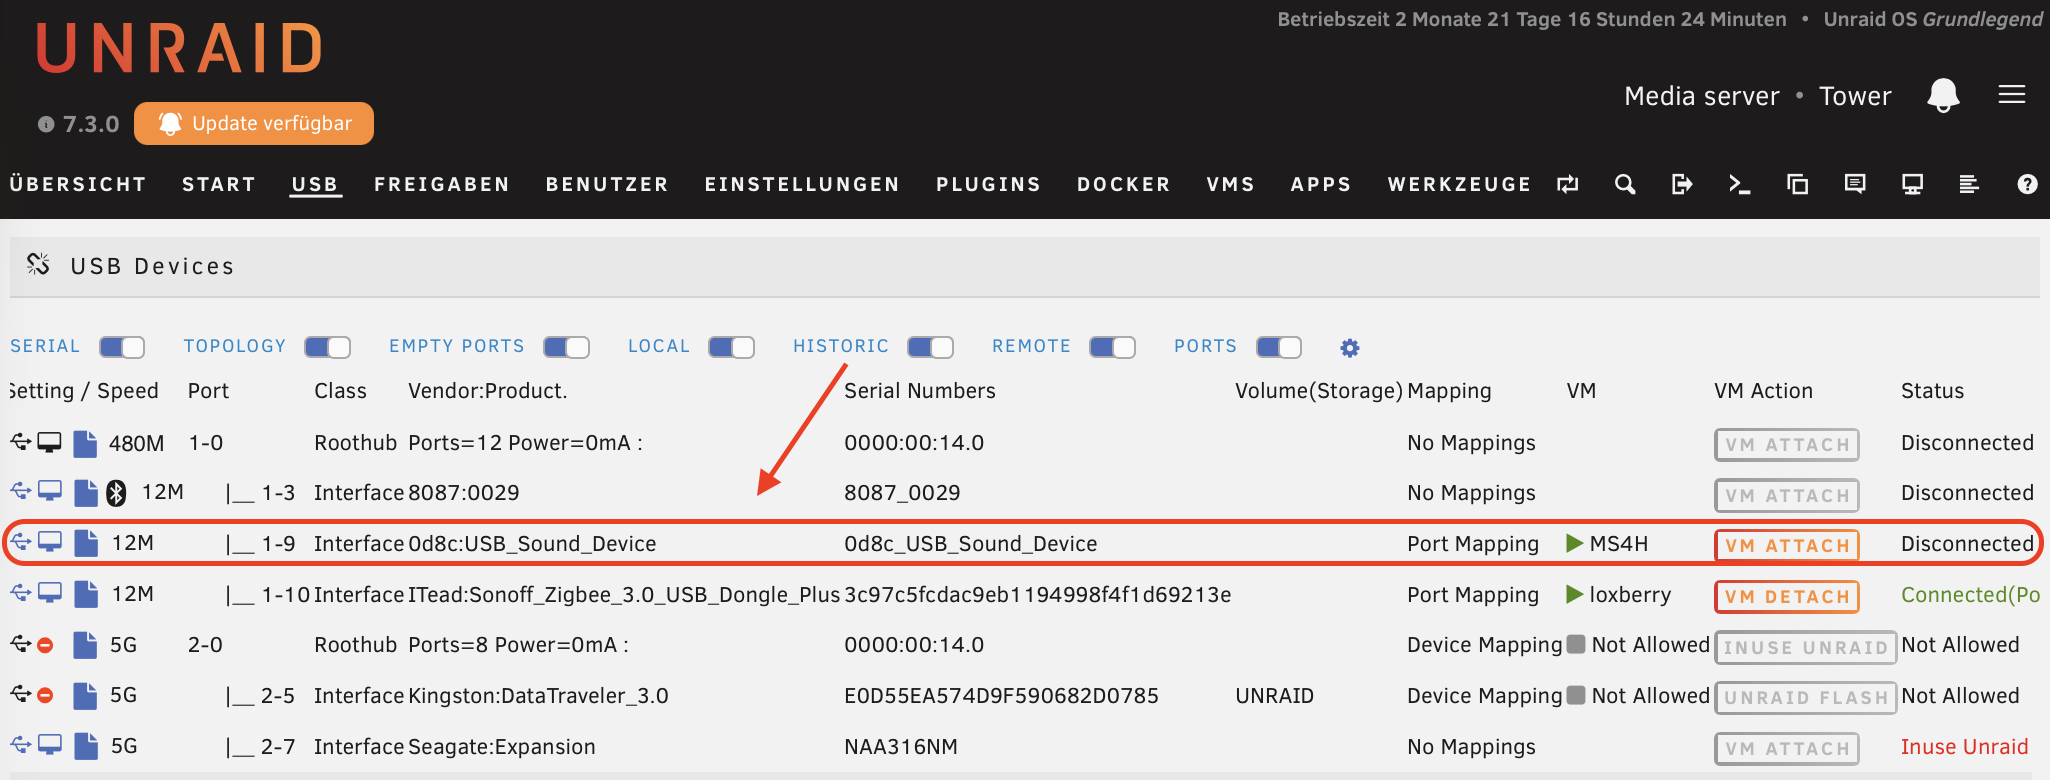Click serial E0D55EA574D9F590682D0785
Image resolution: width=2050 pixels, height=780 pixels.
click(x=1001, y=695)
